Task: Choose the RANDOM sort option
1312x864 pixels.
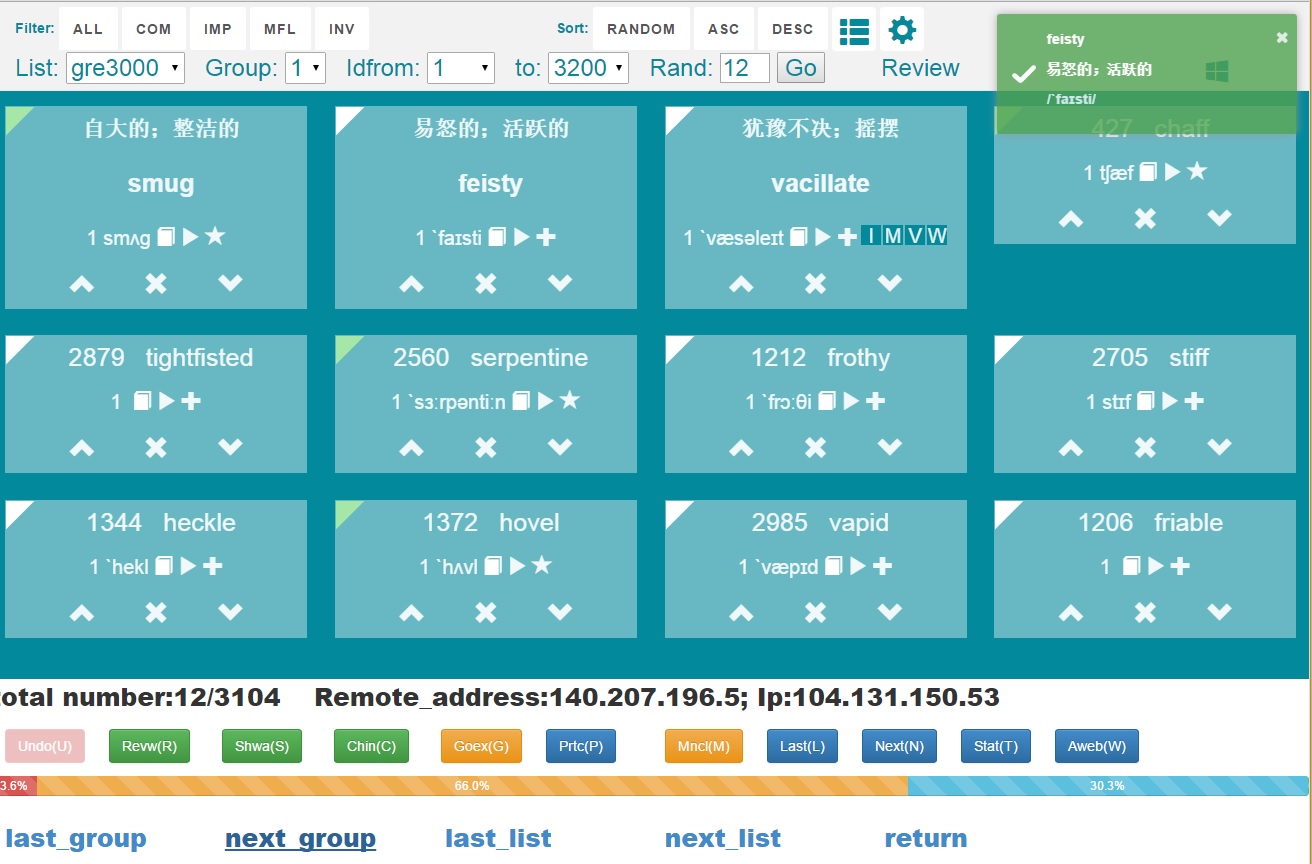Action: 641,29
